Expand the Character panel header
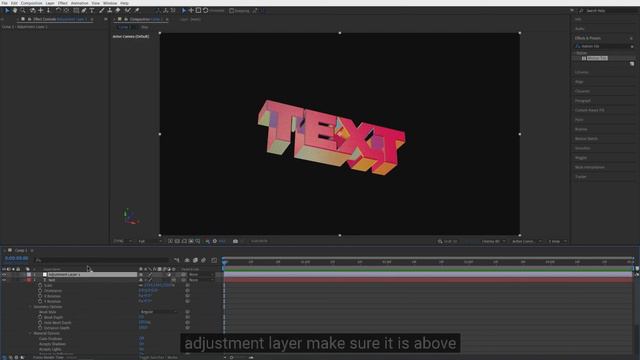This screenshot has height=360, width=640. tap(582, 91)
